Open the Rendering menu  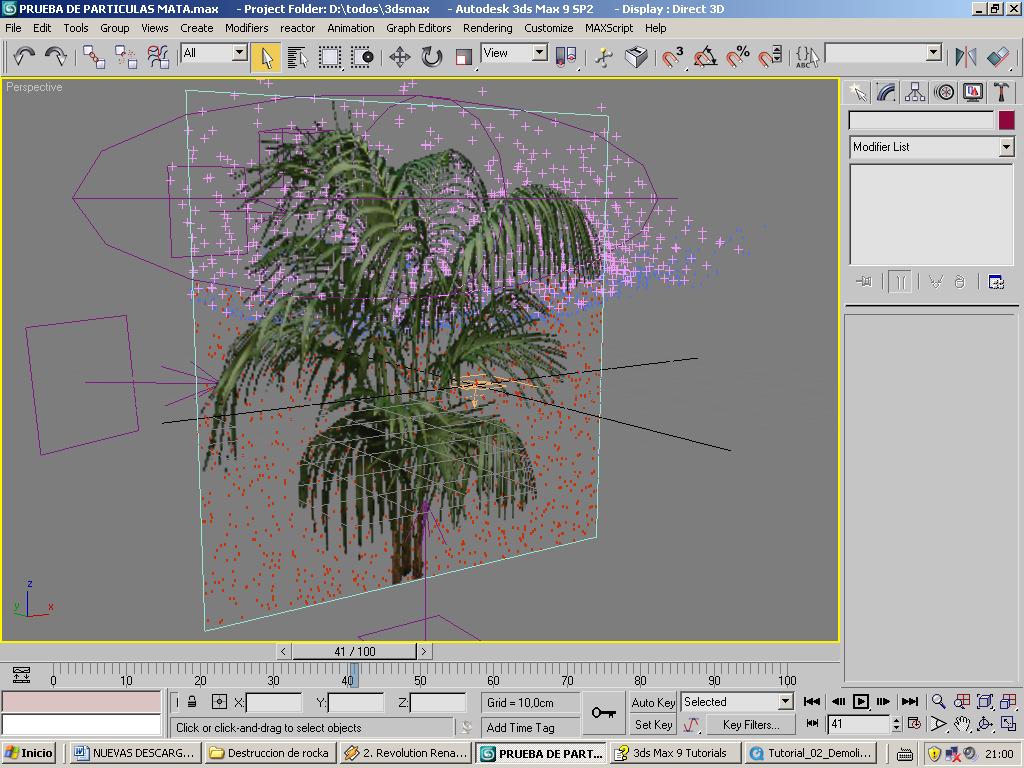[487, 28]
